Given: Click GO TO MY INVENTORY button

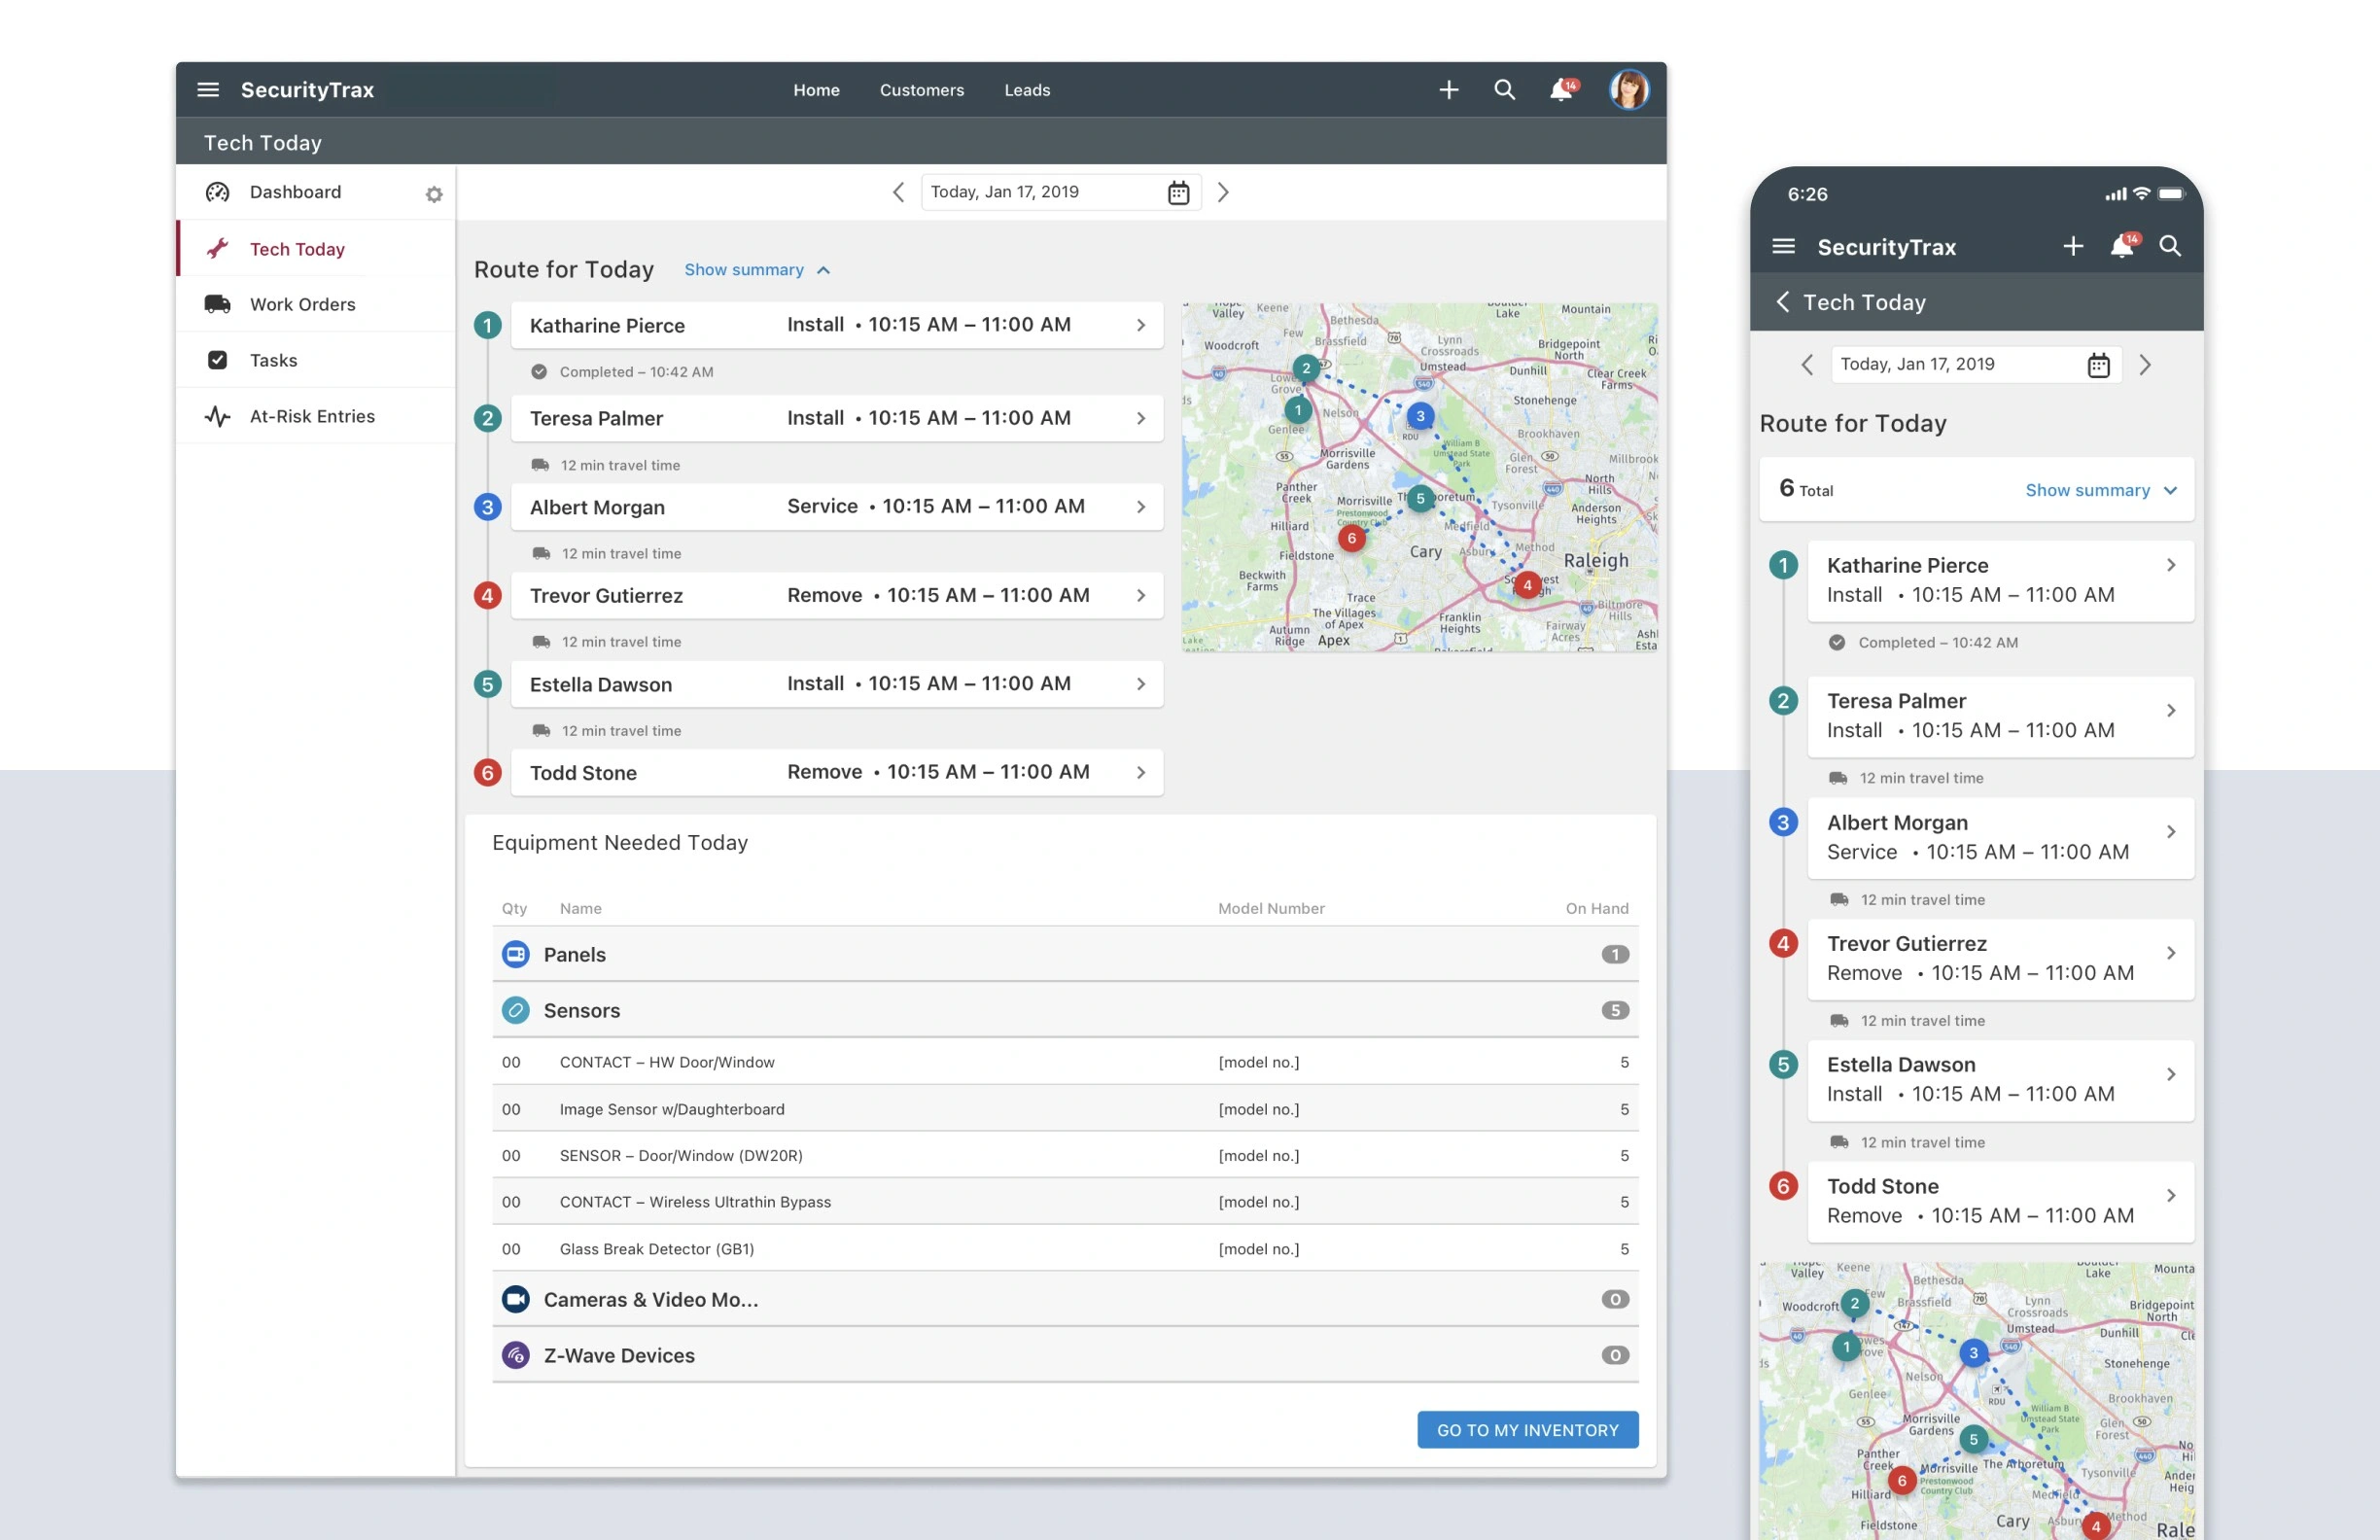Looking at the screenshot, I should click(x=1527, y=1430).
